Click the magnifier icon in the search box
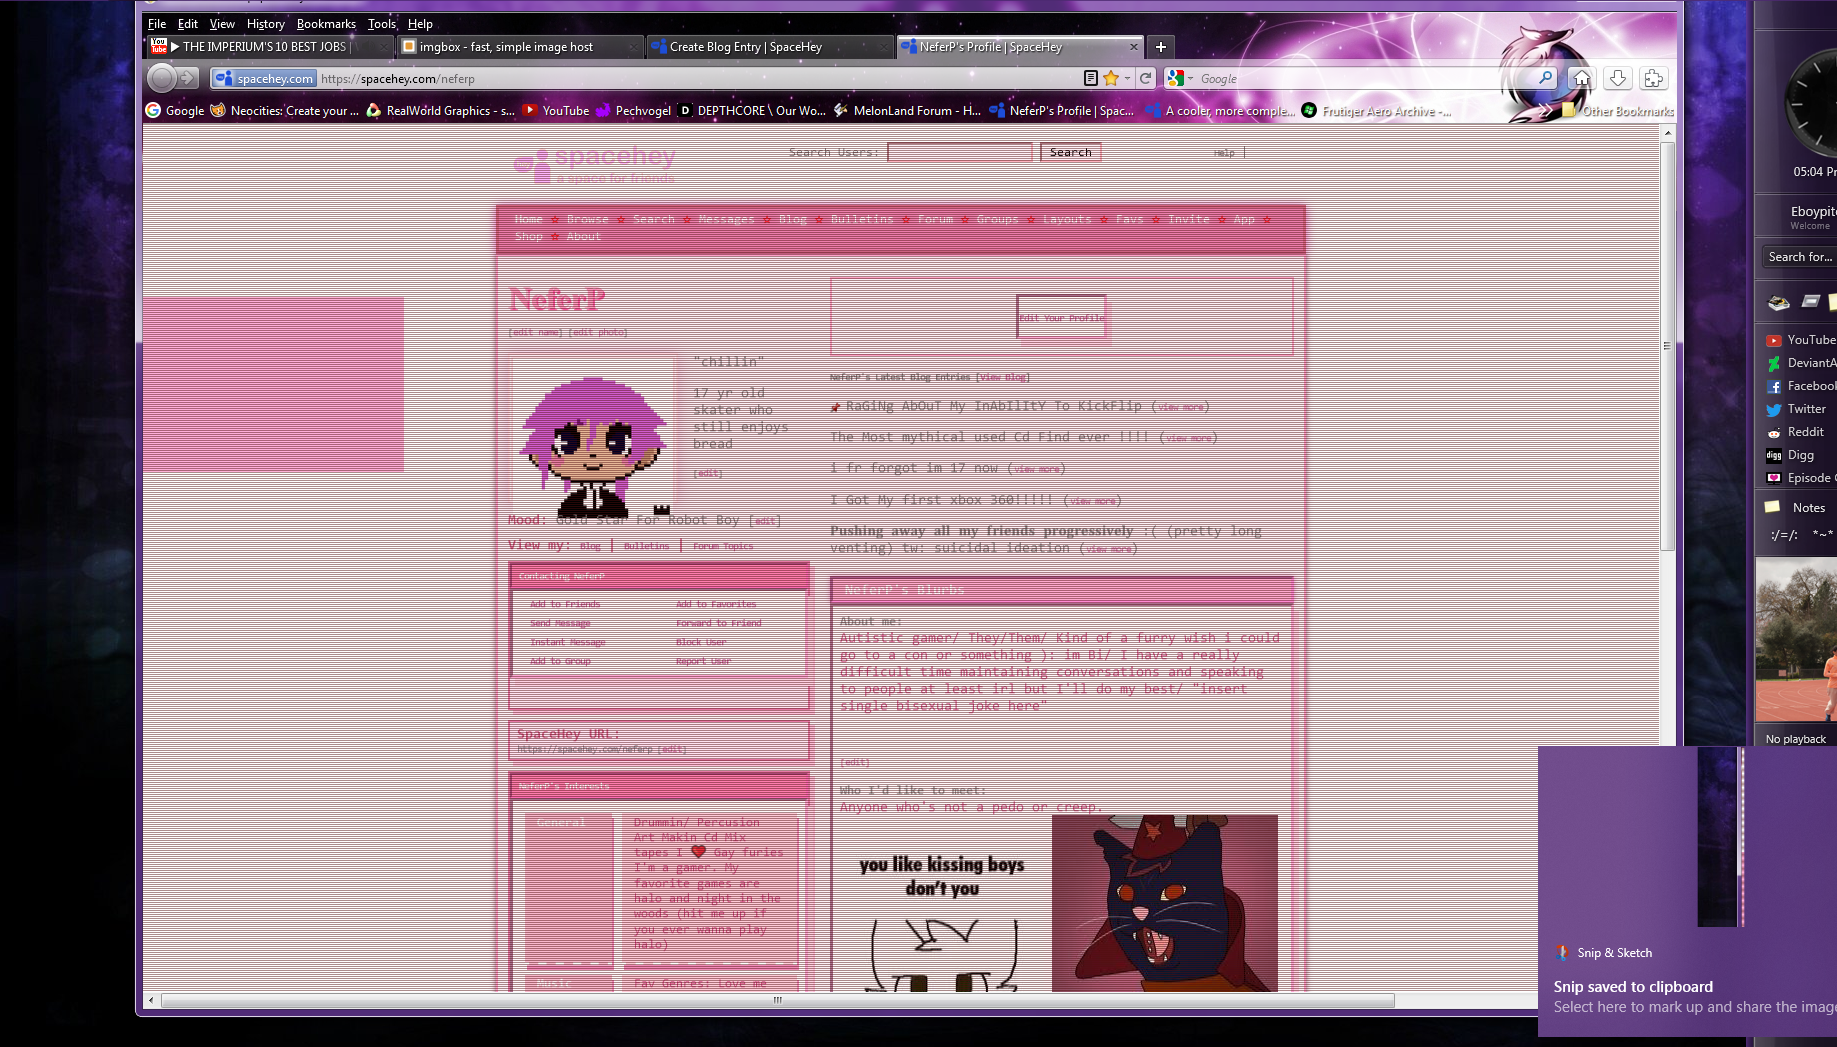This screenshot has height=1047, width=1837. pos(1545,77)
